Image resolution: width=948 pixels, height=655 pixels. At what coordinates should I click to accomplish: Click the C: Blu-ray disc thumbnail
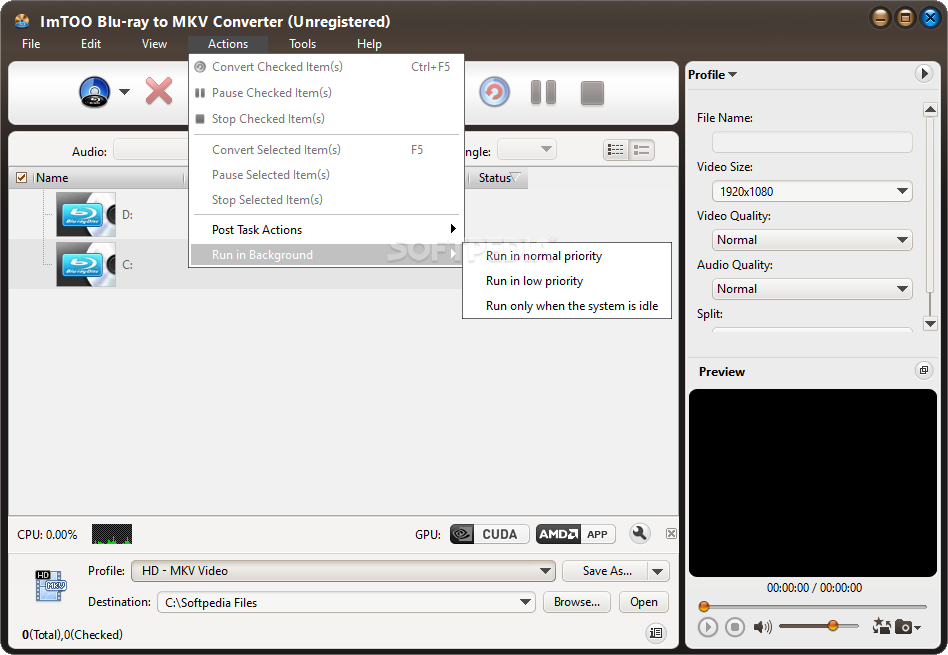point(86,264)
